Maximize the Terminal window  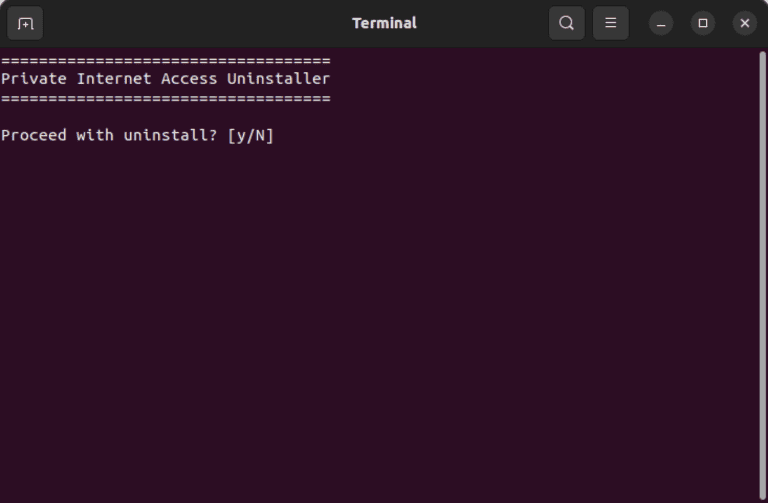(x=703, y=23)
